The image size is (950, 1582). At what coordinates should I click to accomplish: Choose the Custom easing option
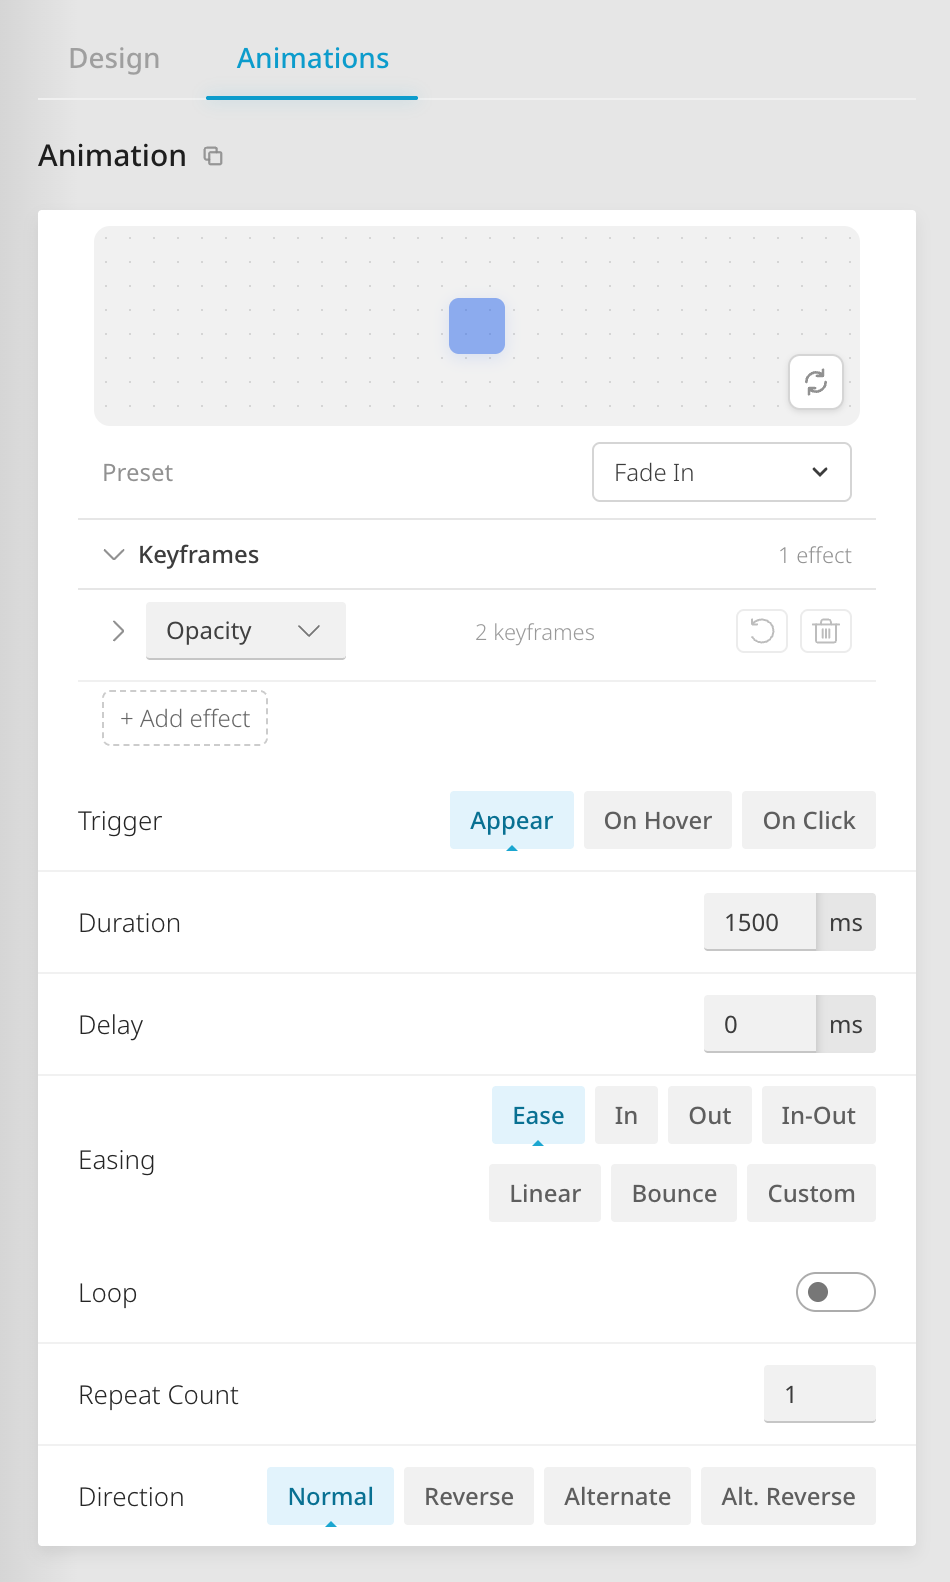pyautogui.click(x=811, y=1193)
